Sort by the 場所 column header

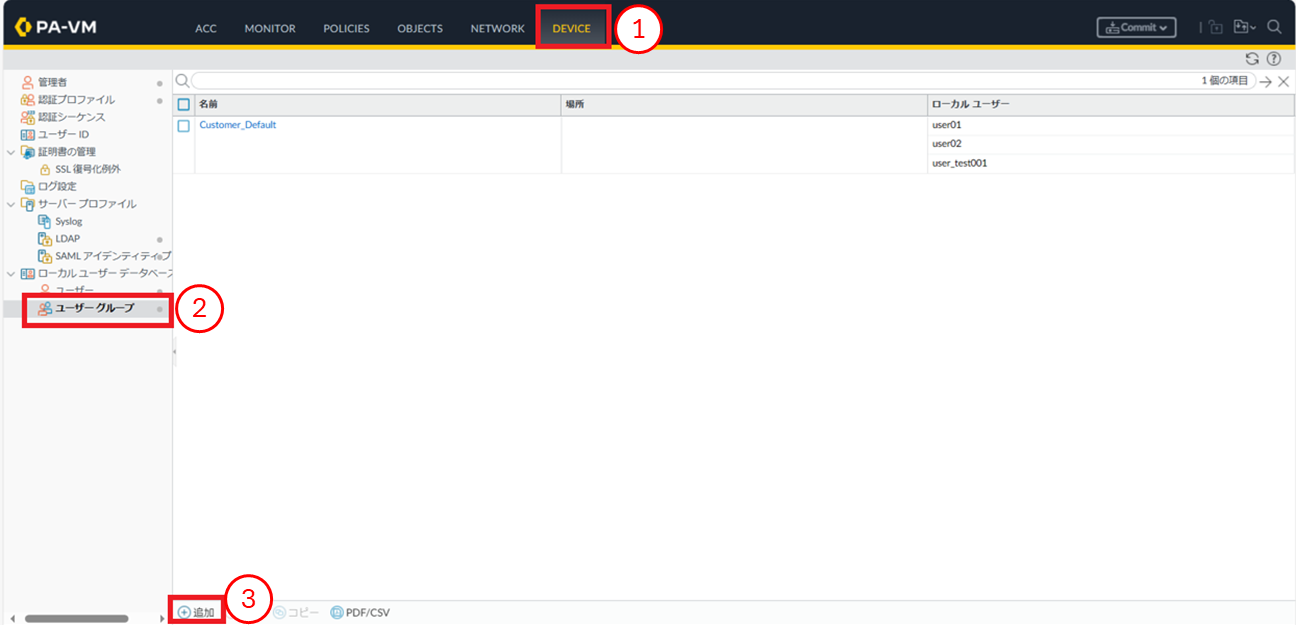click(744, 104)
